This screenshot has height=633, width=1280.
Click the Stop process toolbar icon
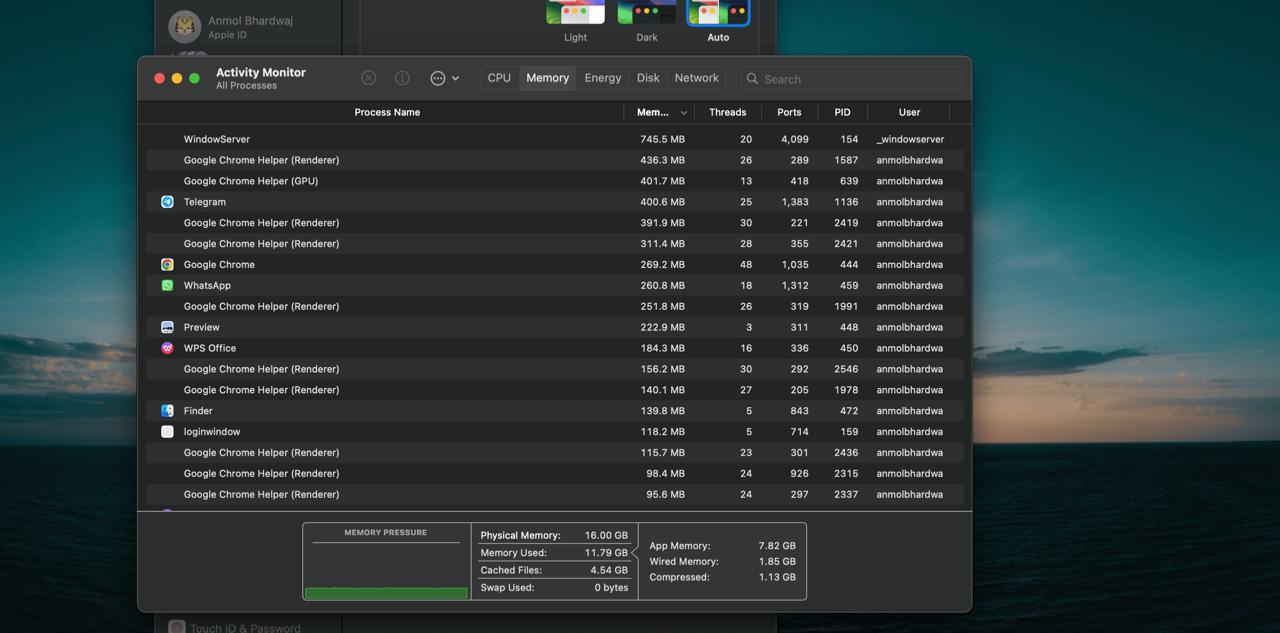tap(369, 78)
